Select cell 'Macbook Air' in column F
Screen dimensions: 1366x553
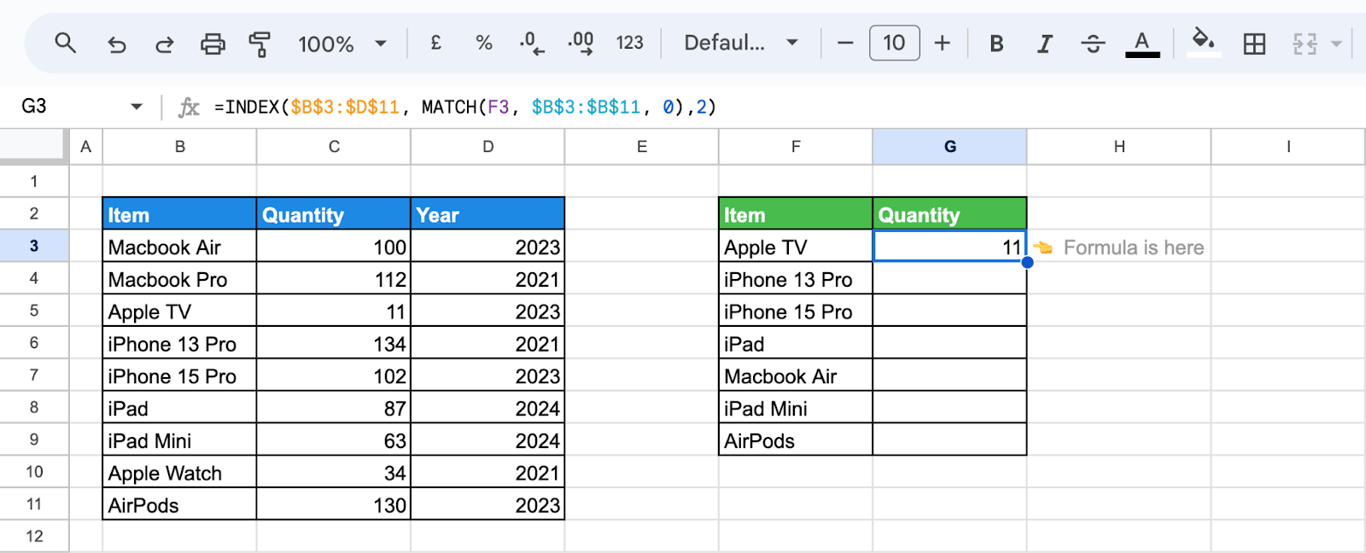tap(795, 376)
